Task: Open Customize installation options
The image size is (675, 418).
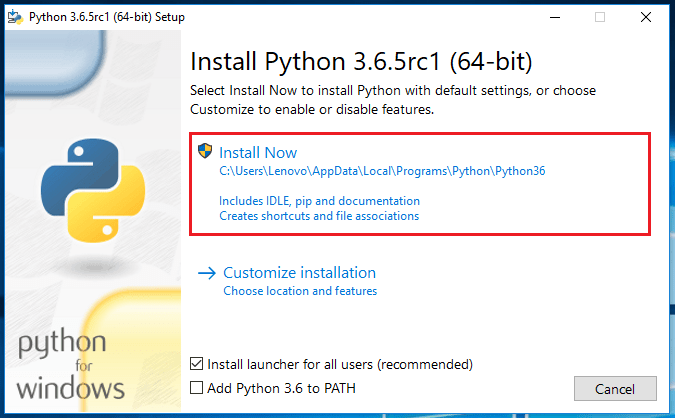Action: pos(299,273)
